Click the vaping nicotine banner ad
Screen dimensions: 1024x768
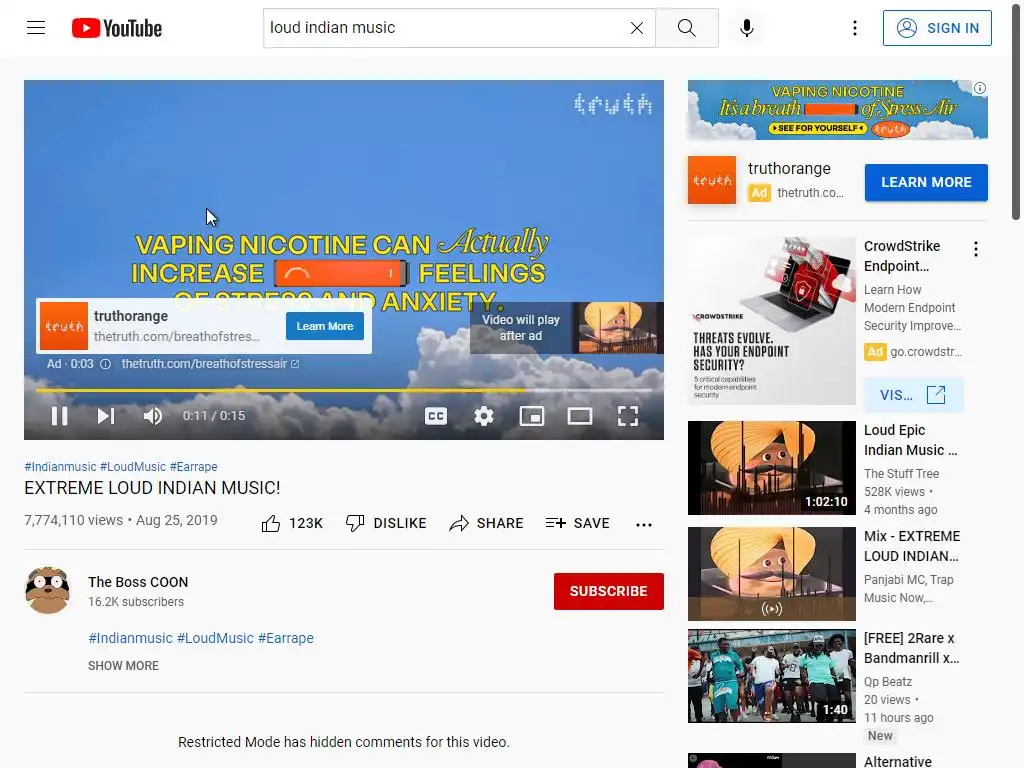tap(837, 110)
